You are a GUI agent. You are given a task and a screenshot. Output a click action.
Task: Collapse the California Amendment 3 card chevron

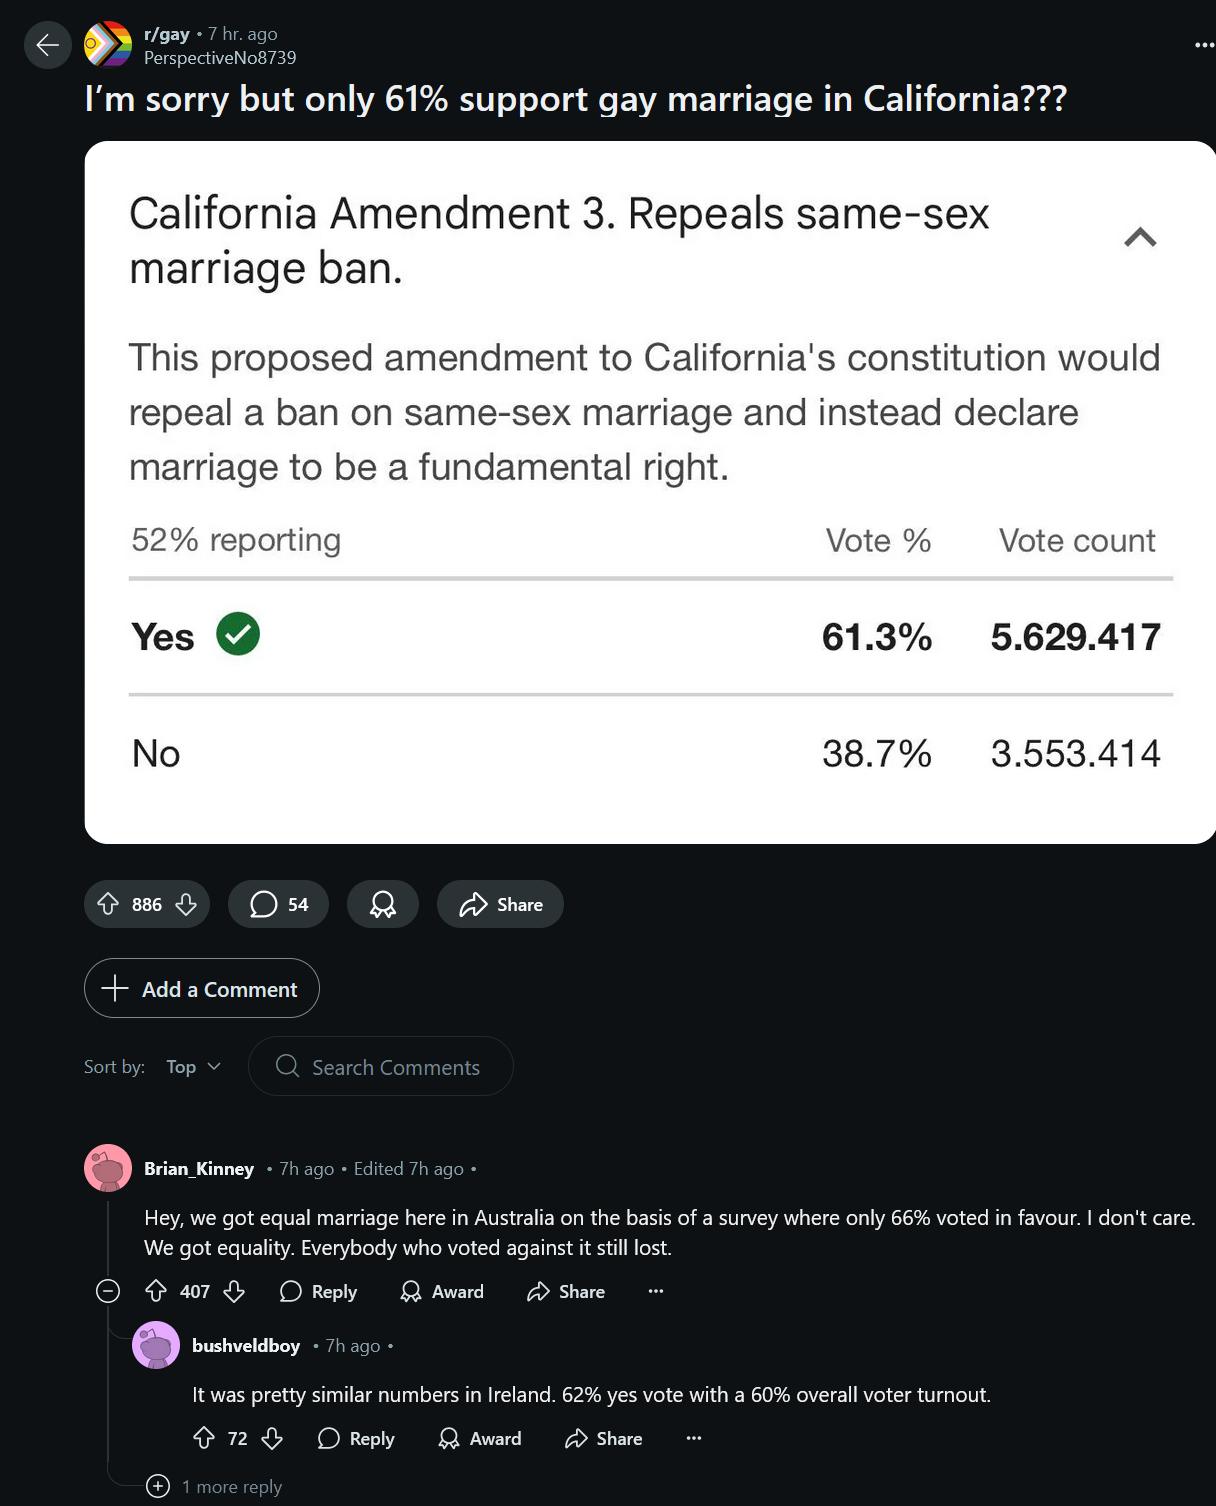click(x=1140, y=237)
